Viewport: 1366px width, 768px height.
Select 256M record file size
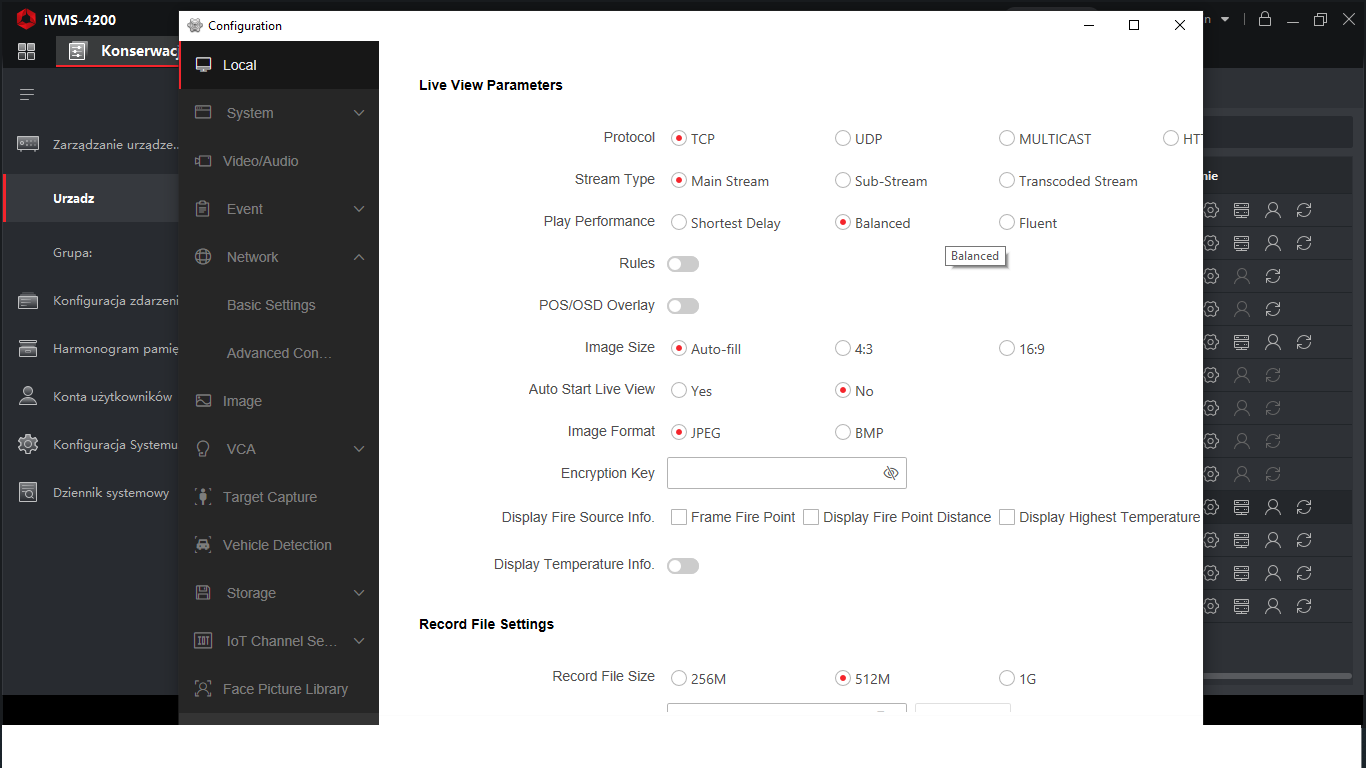click(x=679, y=679)
